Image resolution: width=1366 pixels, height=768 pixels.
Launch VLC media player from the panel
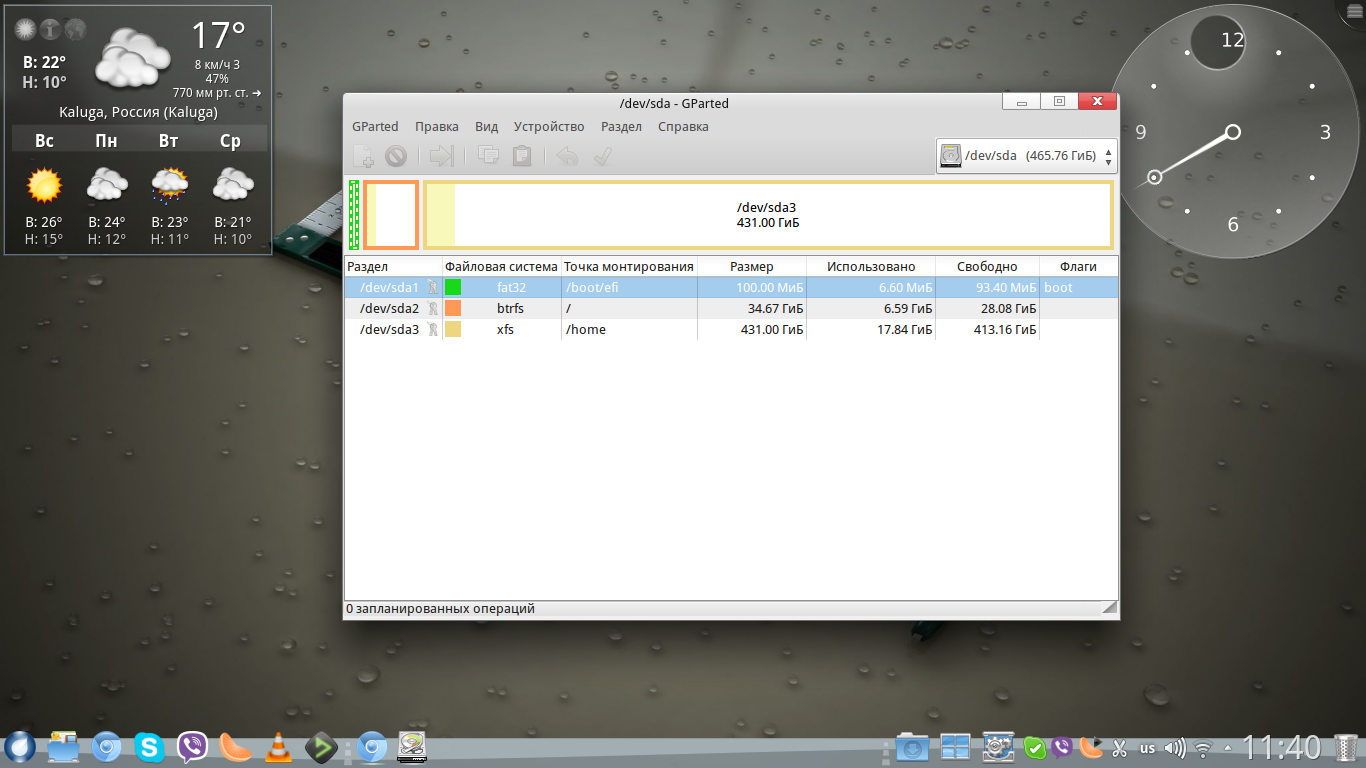(x=279, y=747)
